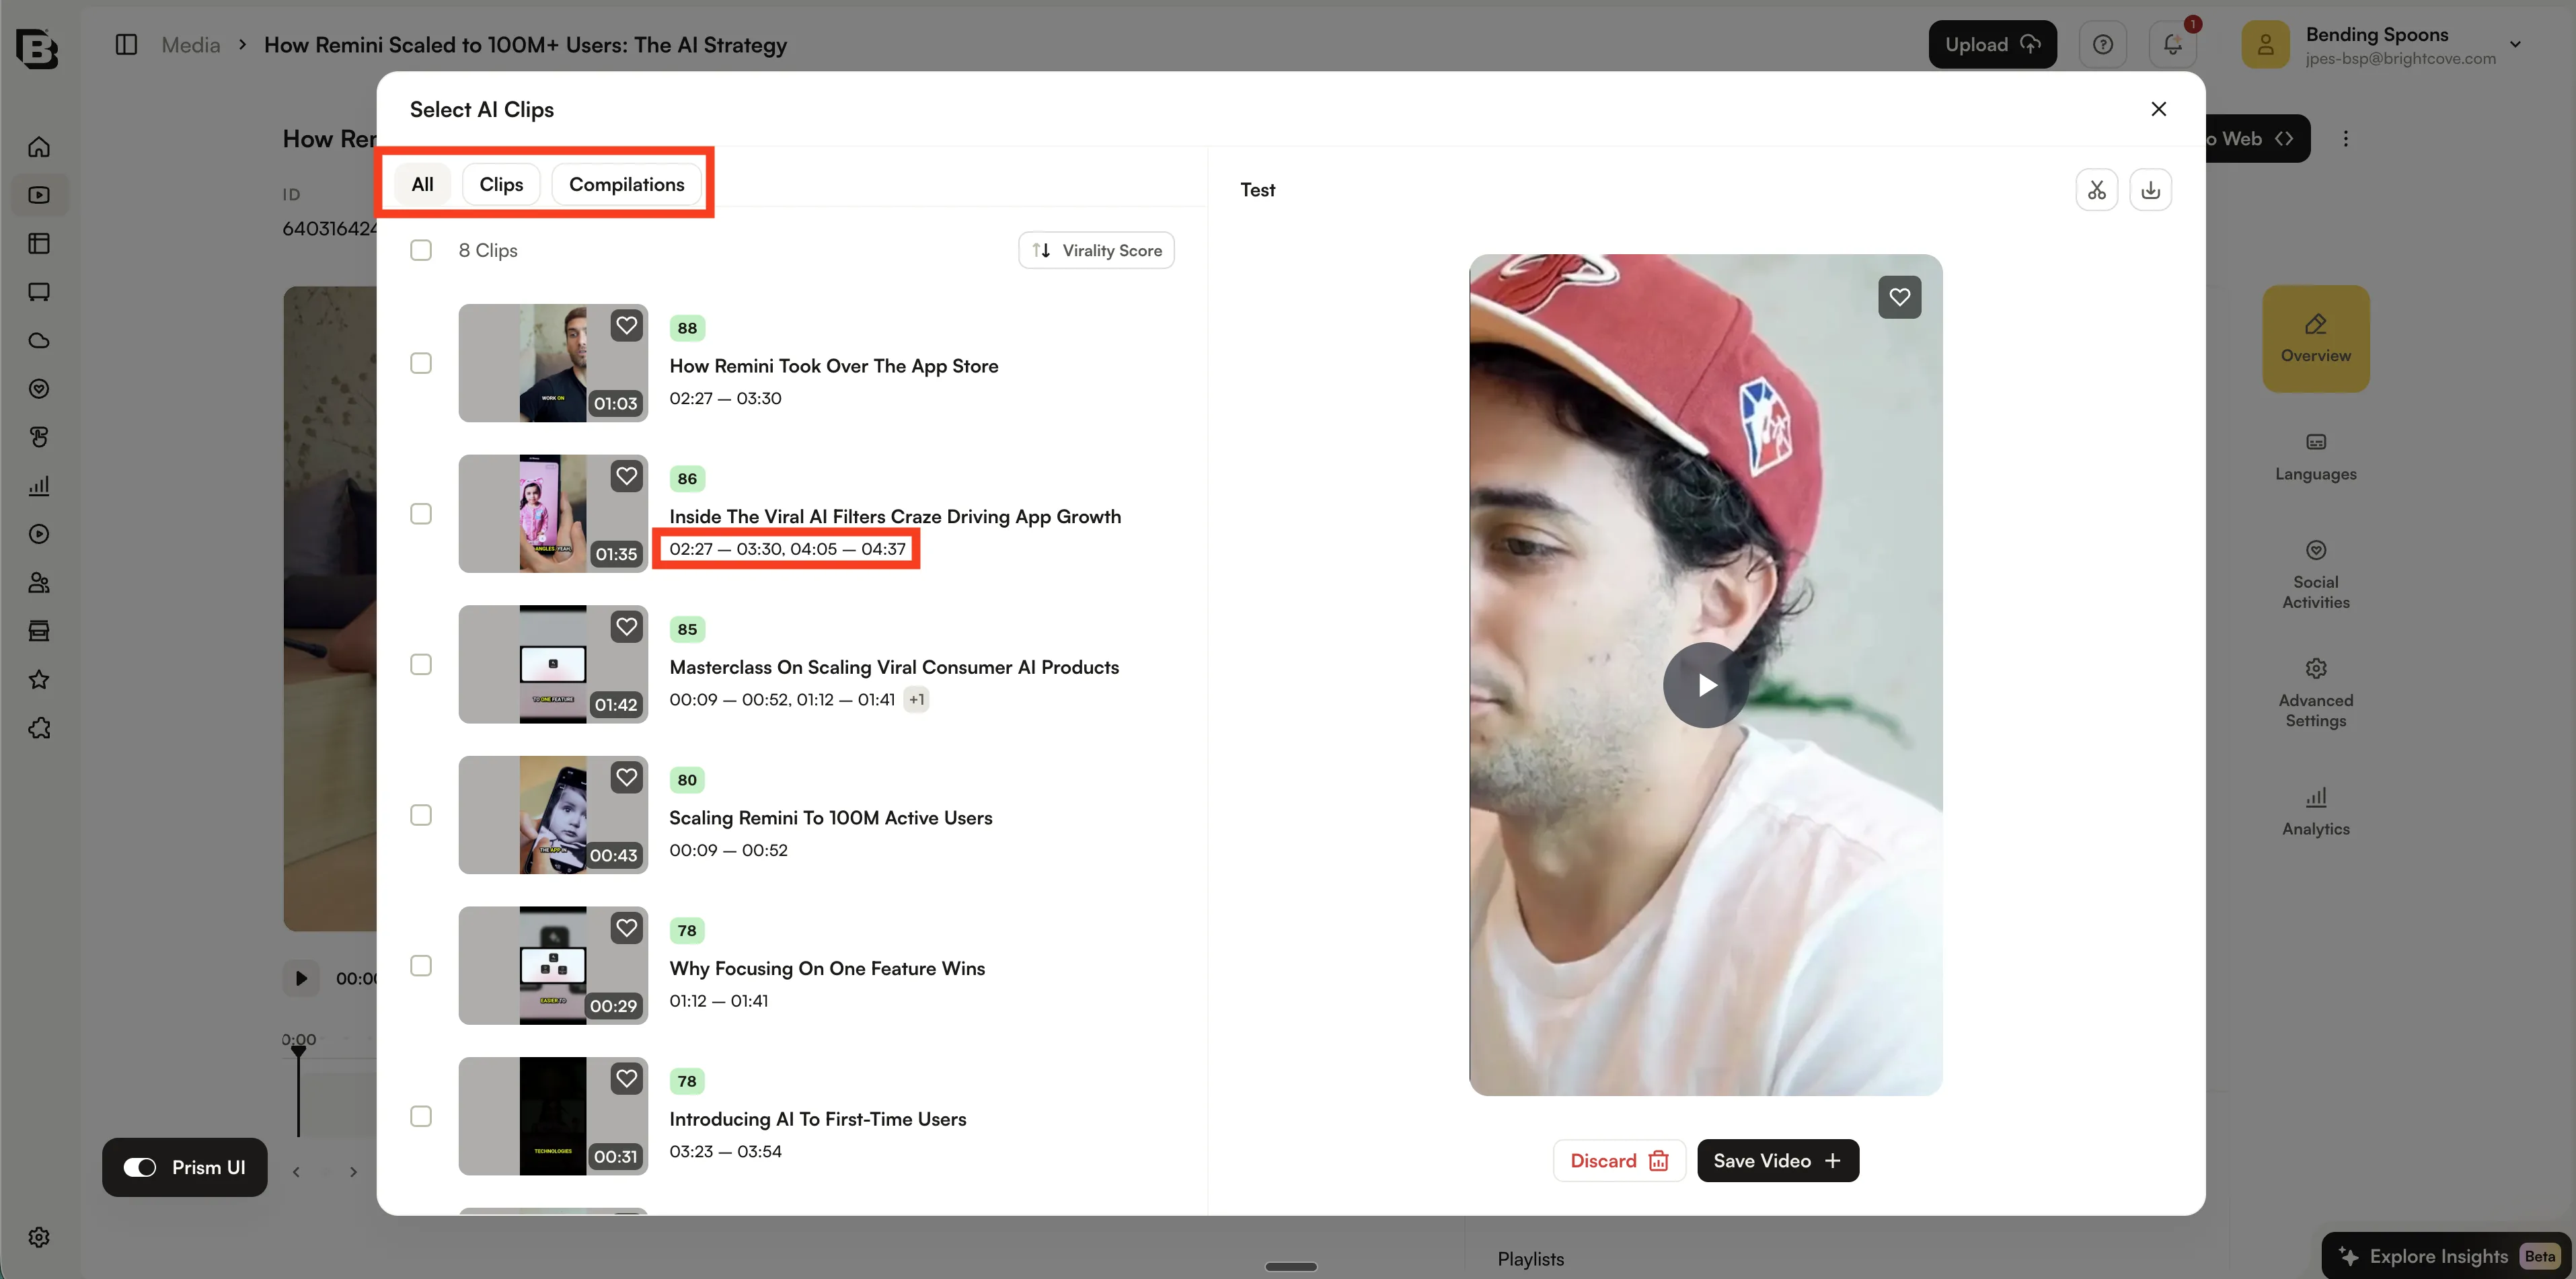Switch to the Compilations tab

(626, 184)
